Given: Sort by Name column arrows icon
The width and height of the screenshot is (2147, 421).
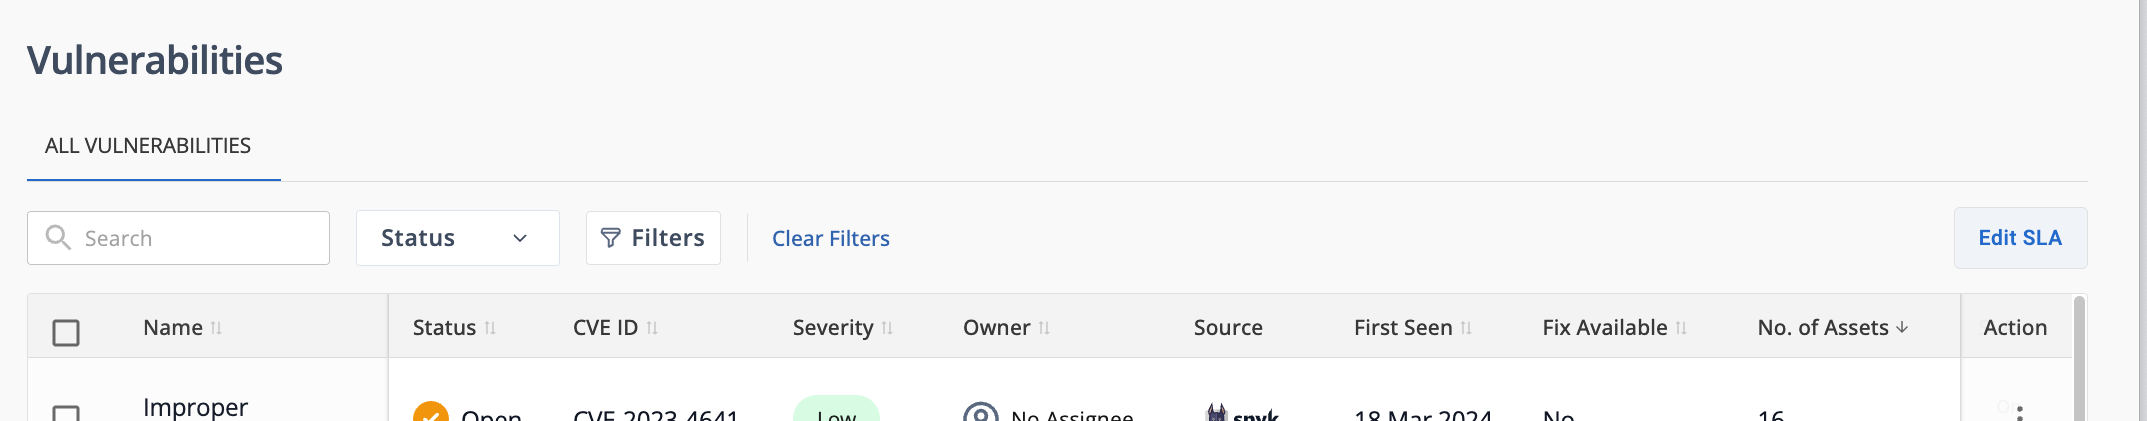Looking at the screenshot, I should coord(216,328).
